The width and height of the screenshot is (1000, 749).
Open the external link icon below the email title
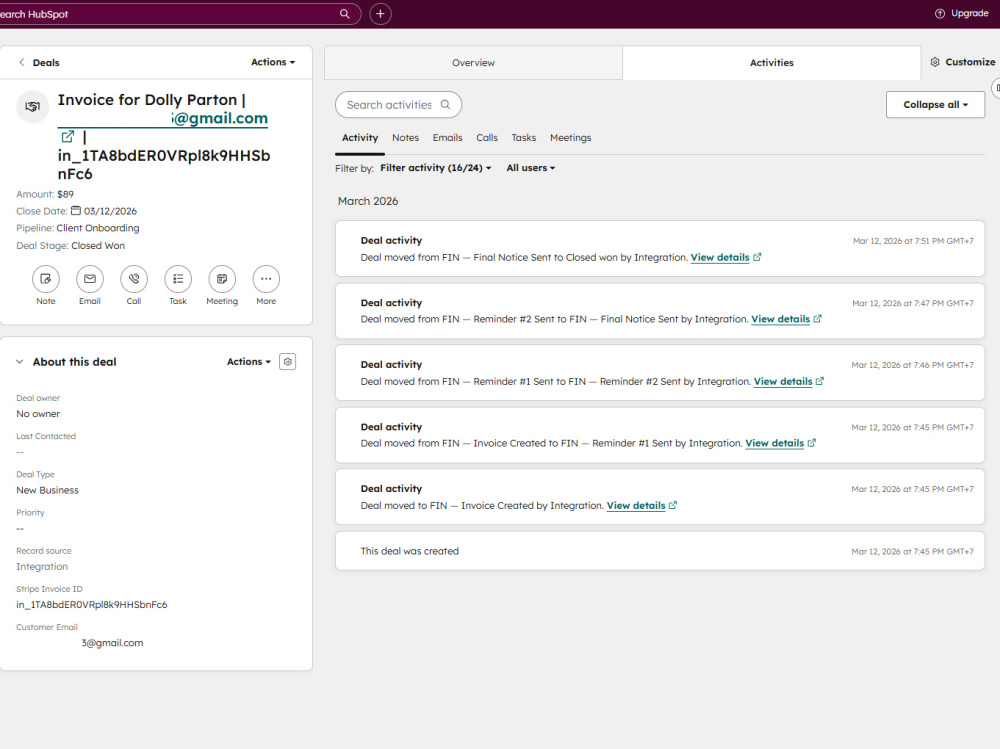click(x=68, y=137)
